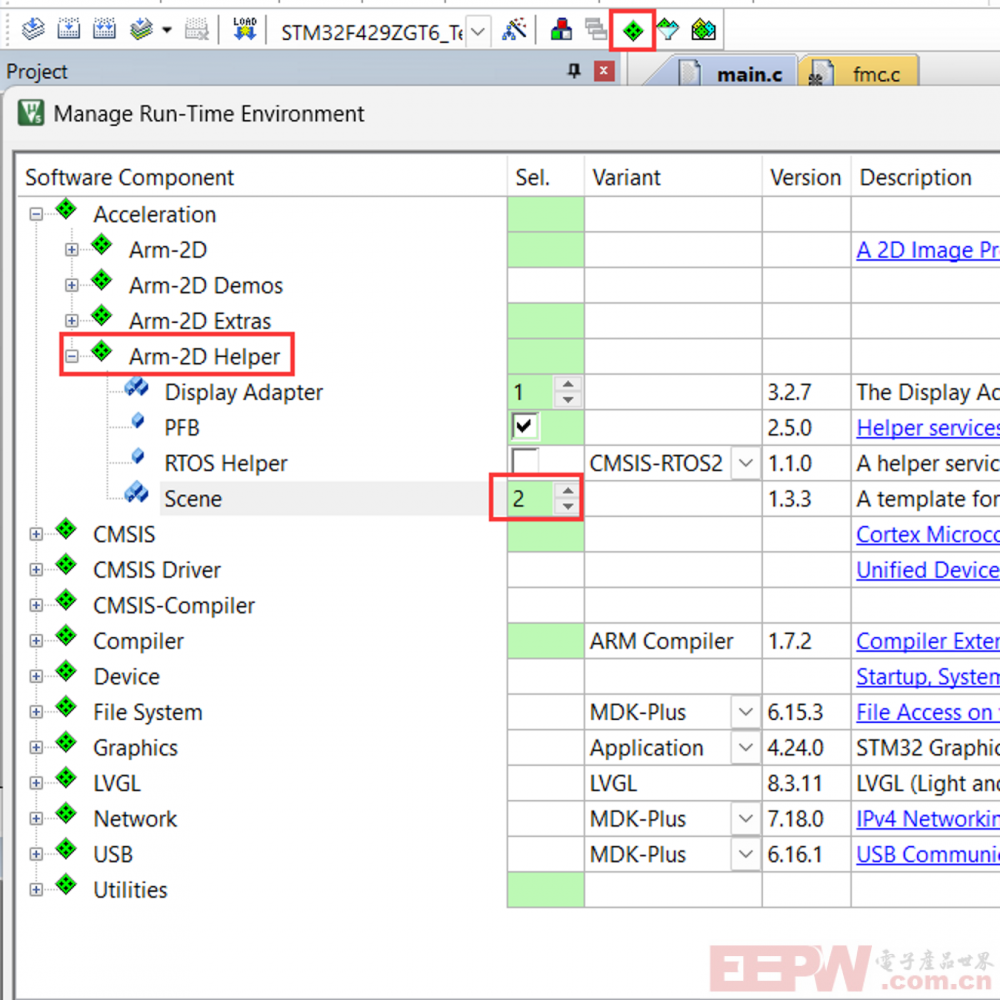
Task: Click the LOAD download-to-flash icon
Action: pos(244,29)
